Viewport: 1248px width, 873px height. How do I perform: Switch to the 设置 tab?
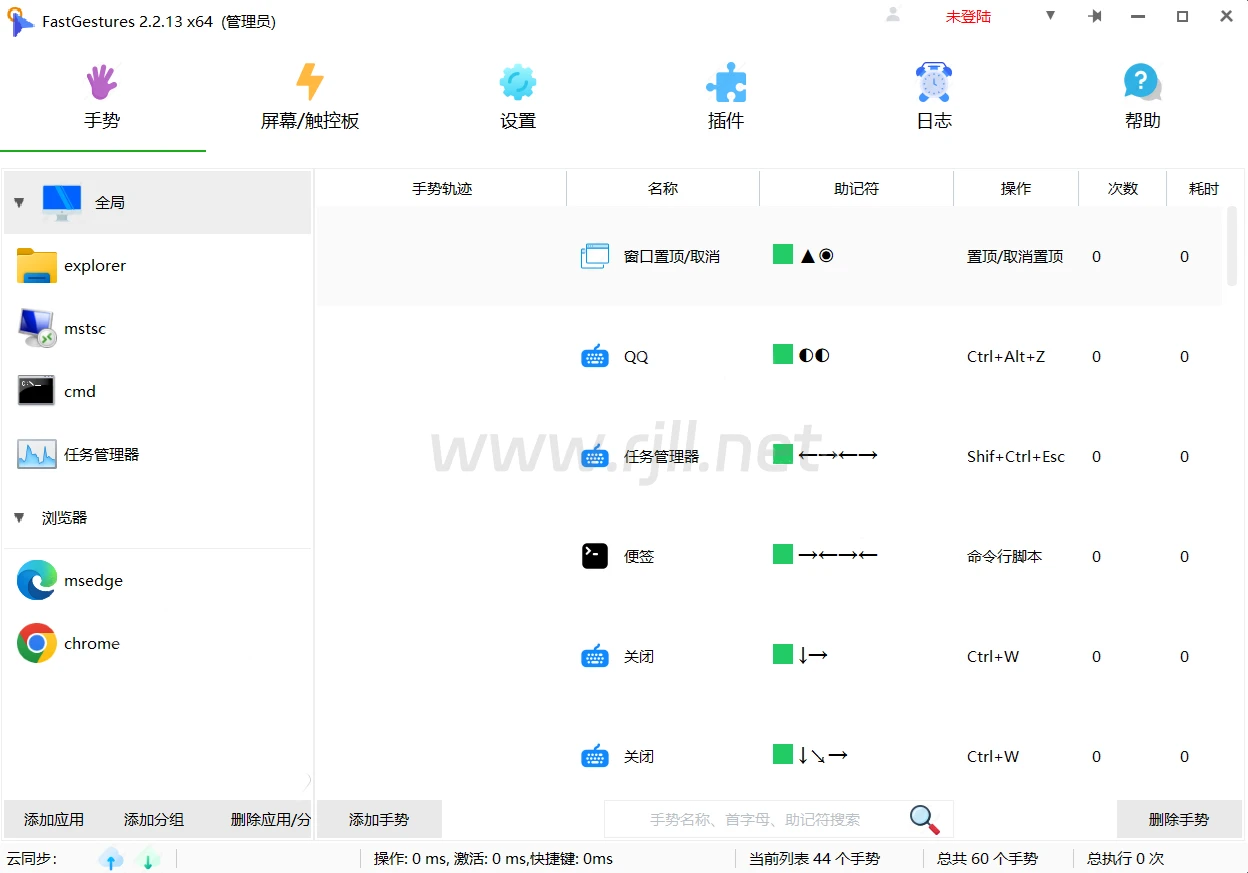coord(518,97)
